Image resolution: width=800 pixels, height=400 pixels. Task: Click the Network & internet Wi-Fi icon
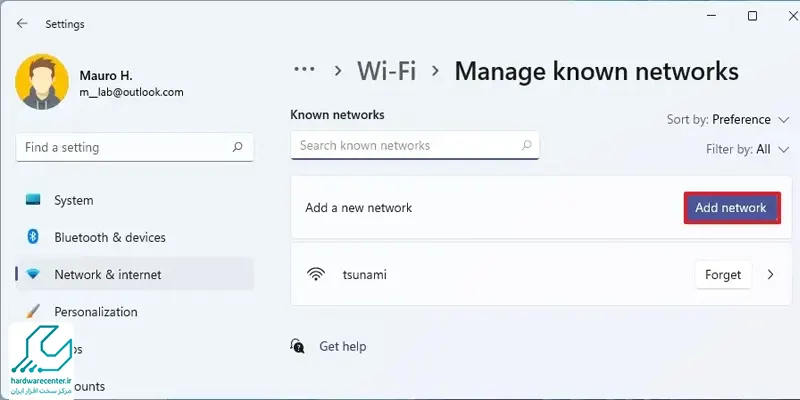tap(33, 274)
